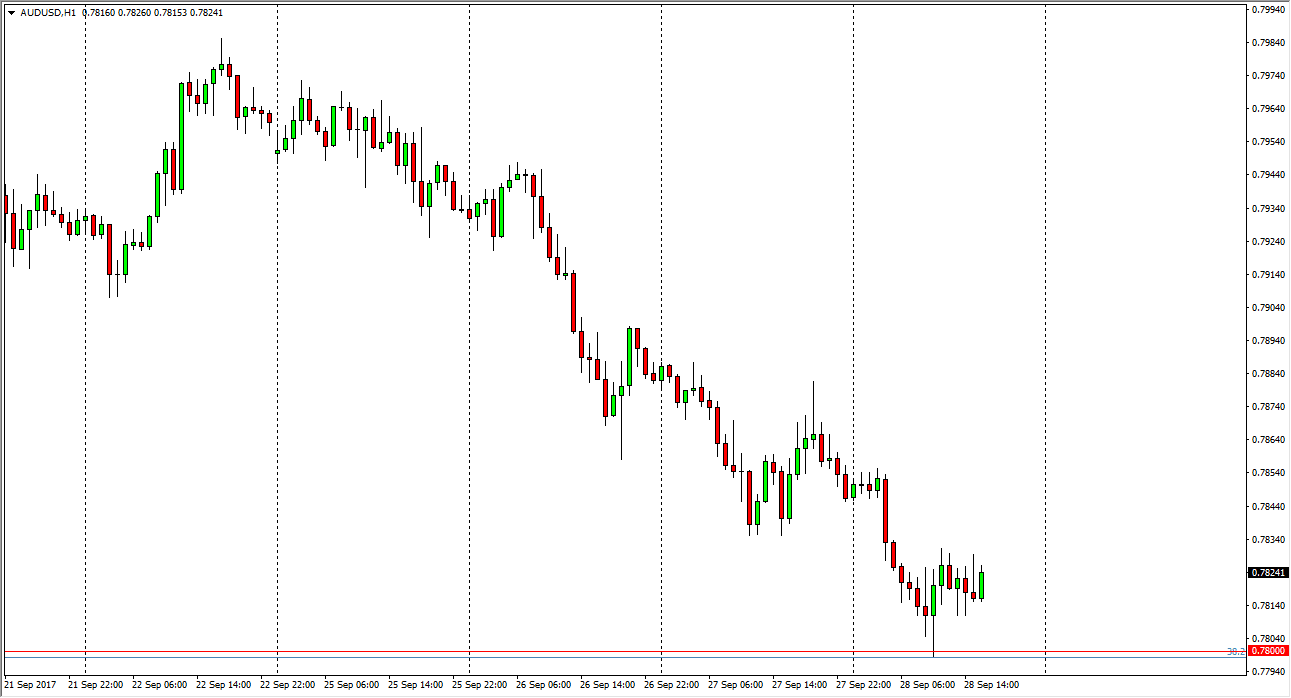Click the 0.77940 price at the scale bottom
Screen dimensions: 1291x698
(1268, 671)
